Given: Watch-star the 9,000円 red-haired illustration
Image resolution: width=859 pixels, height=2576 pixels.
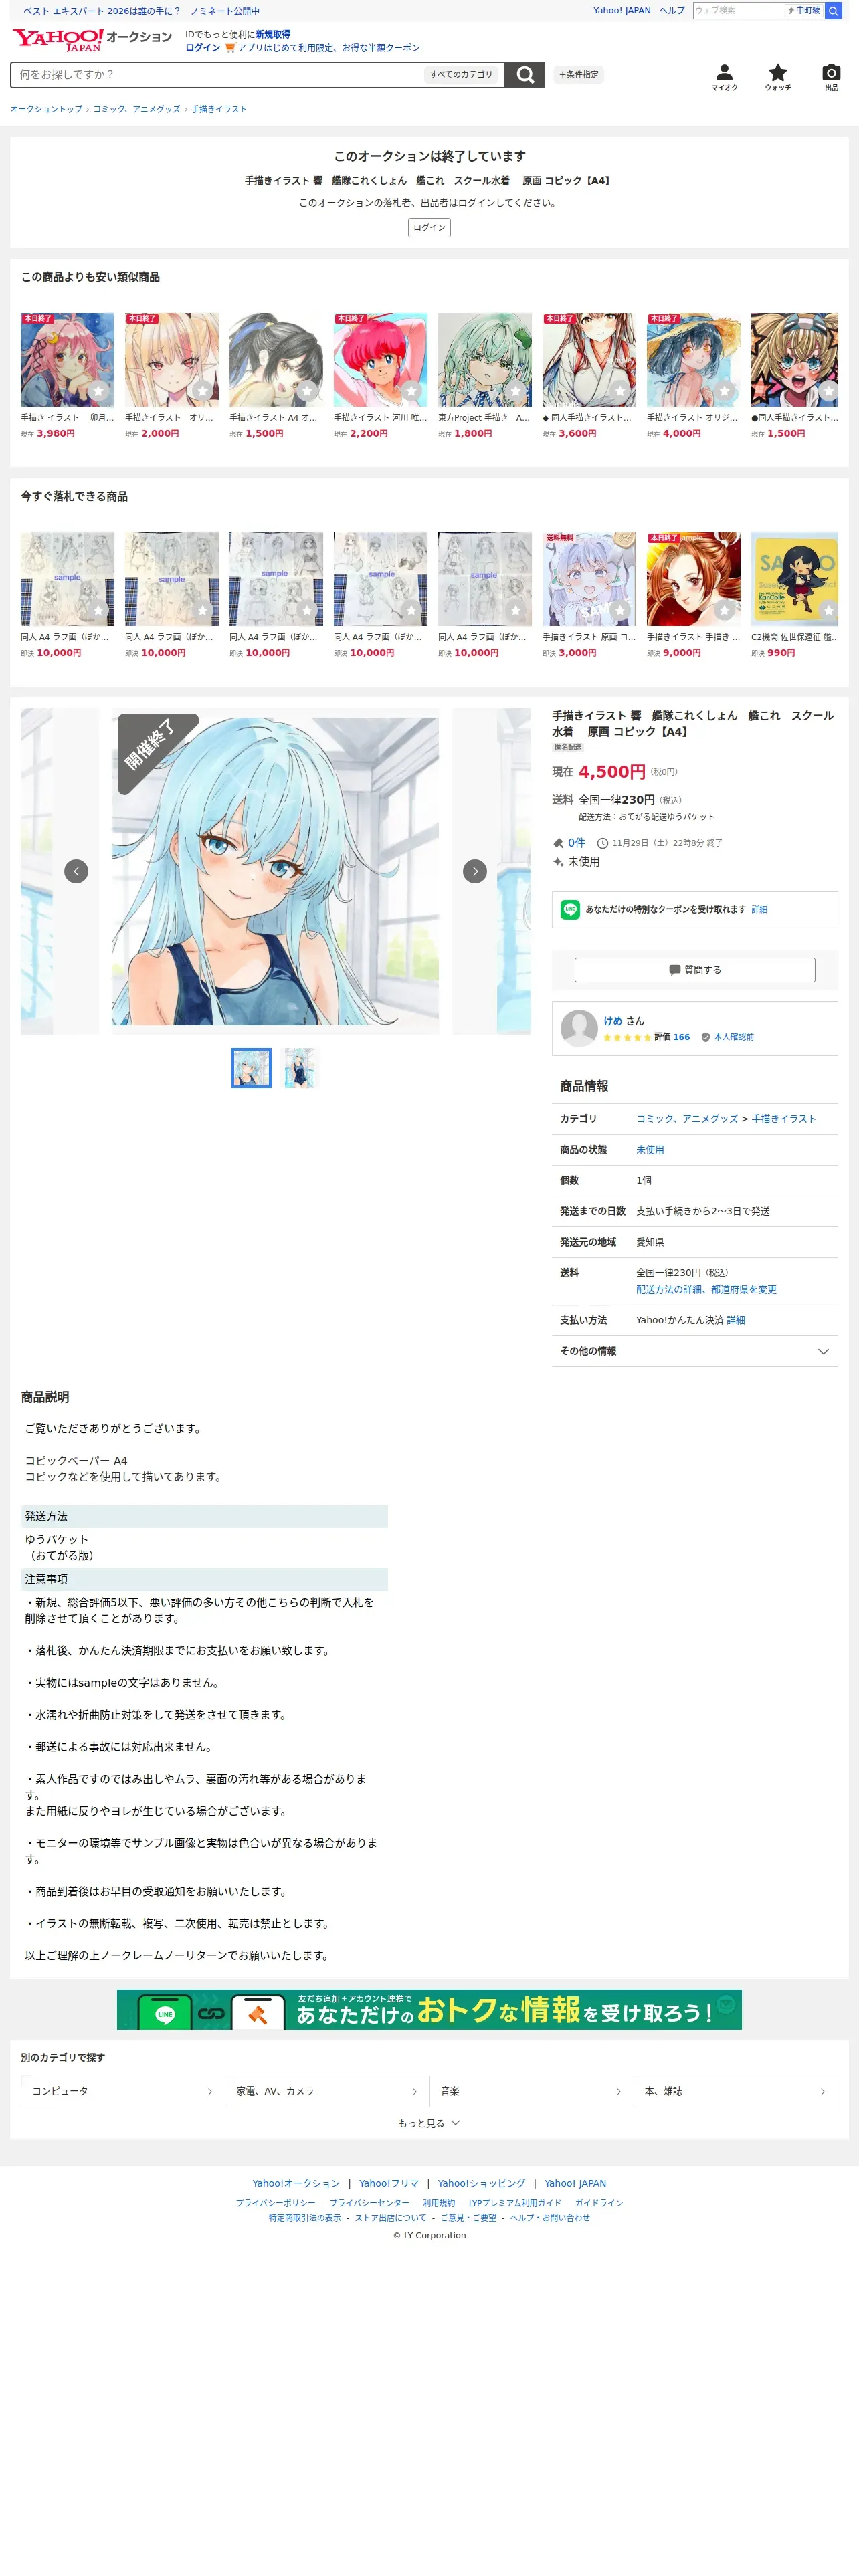Looking at the screenshot, I should click(724, 609).
